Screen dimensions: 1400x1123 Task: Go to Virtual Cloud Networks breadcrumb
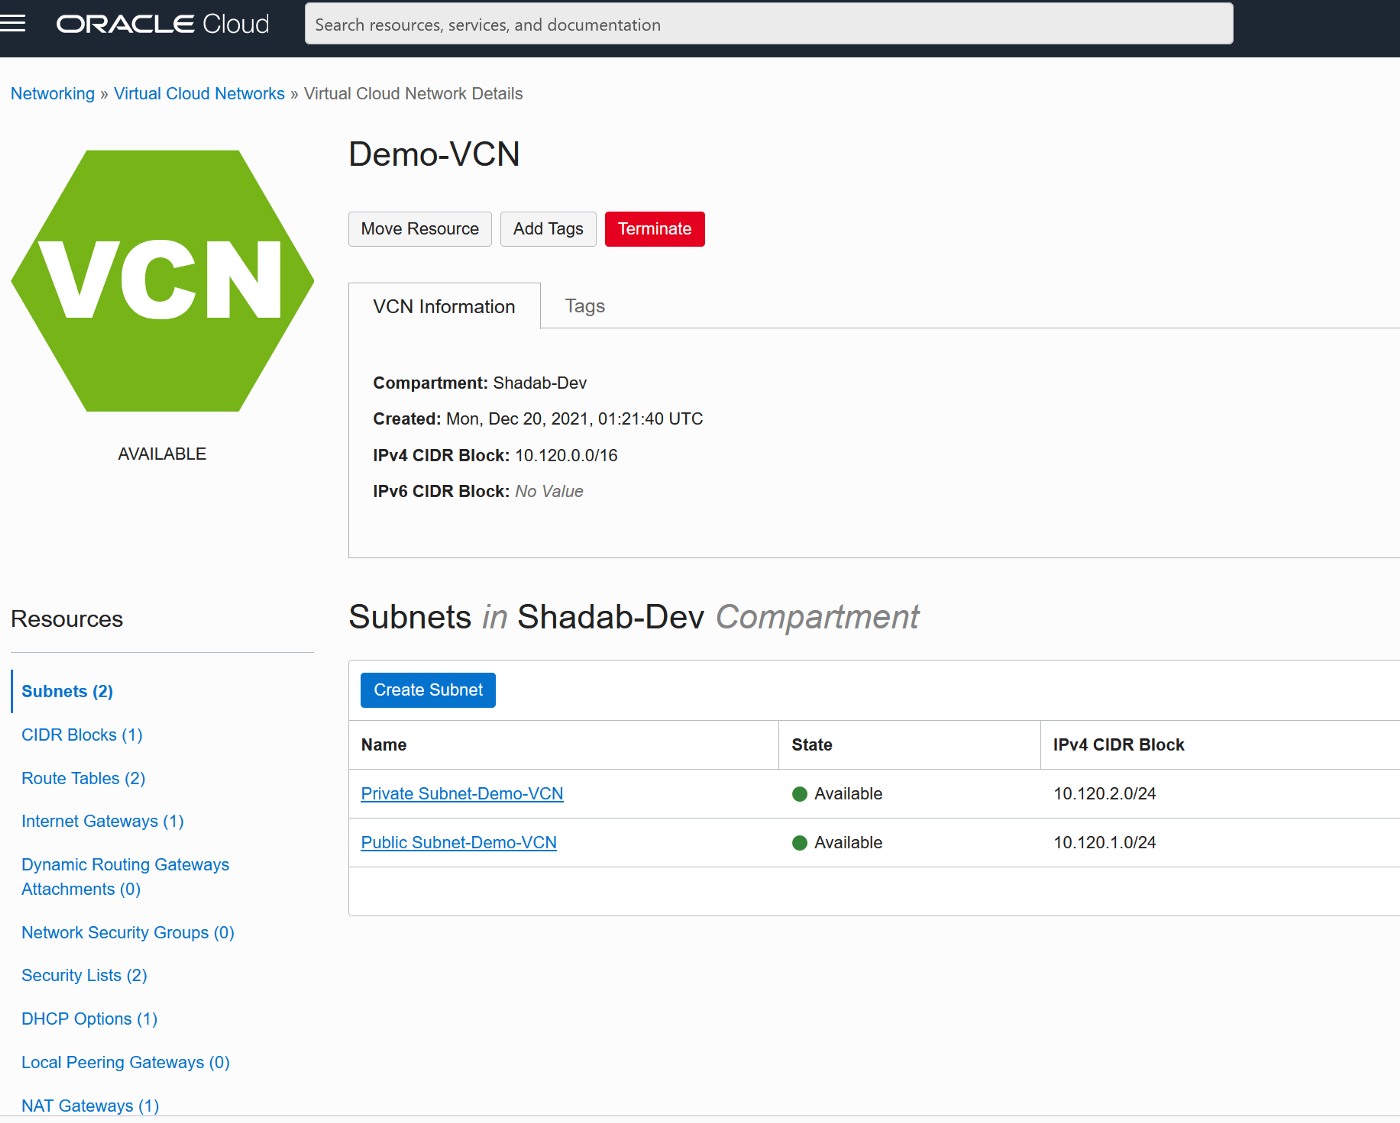199,94
